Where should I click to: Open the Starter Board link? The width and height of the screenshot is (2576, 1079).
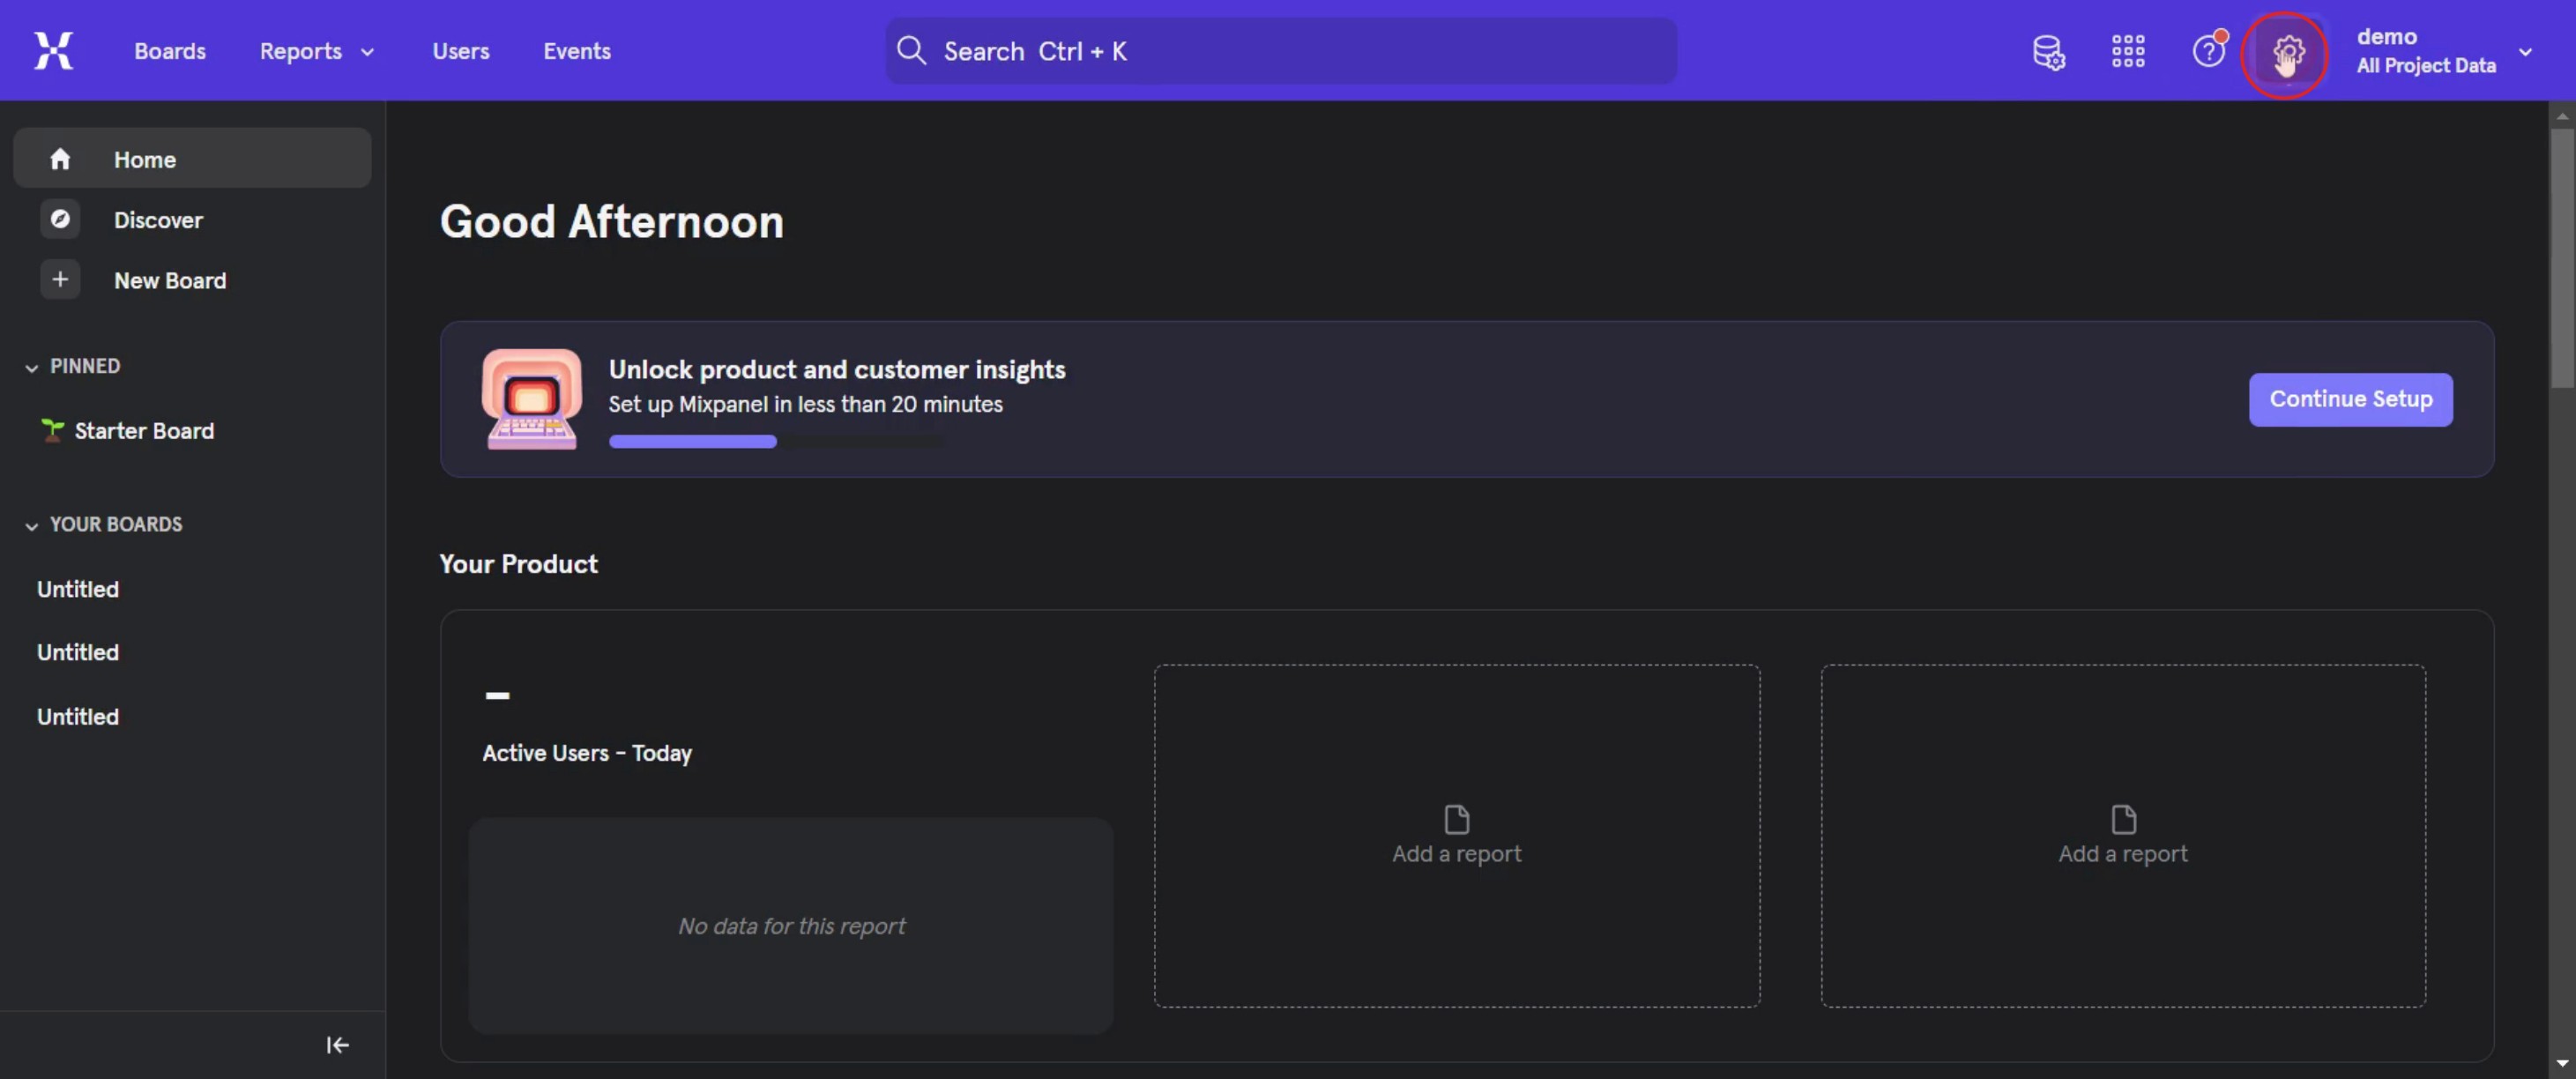143,431
